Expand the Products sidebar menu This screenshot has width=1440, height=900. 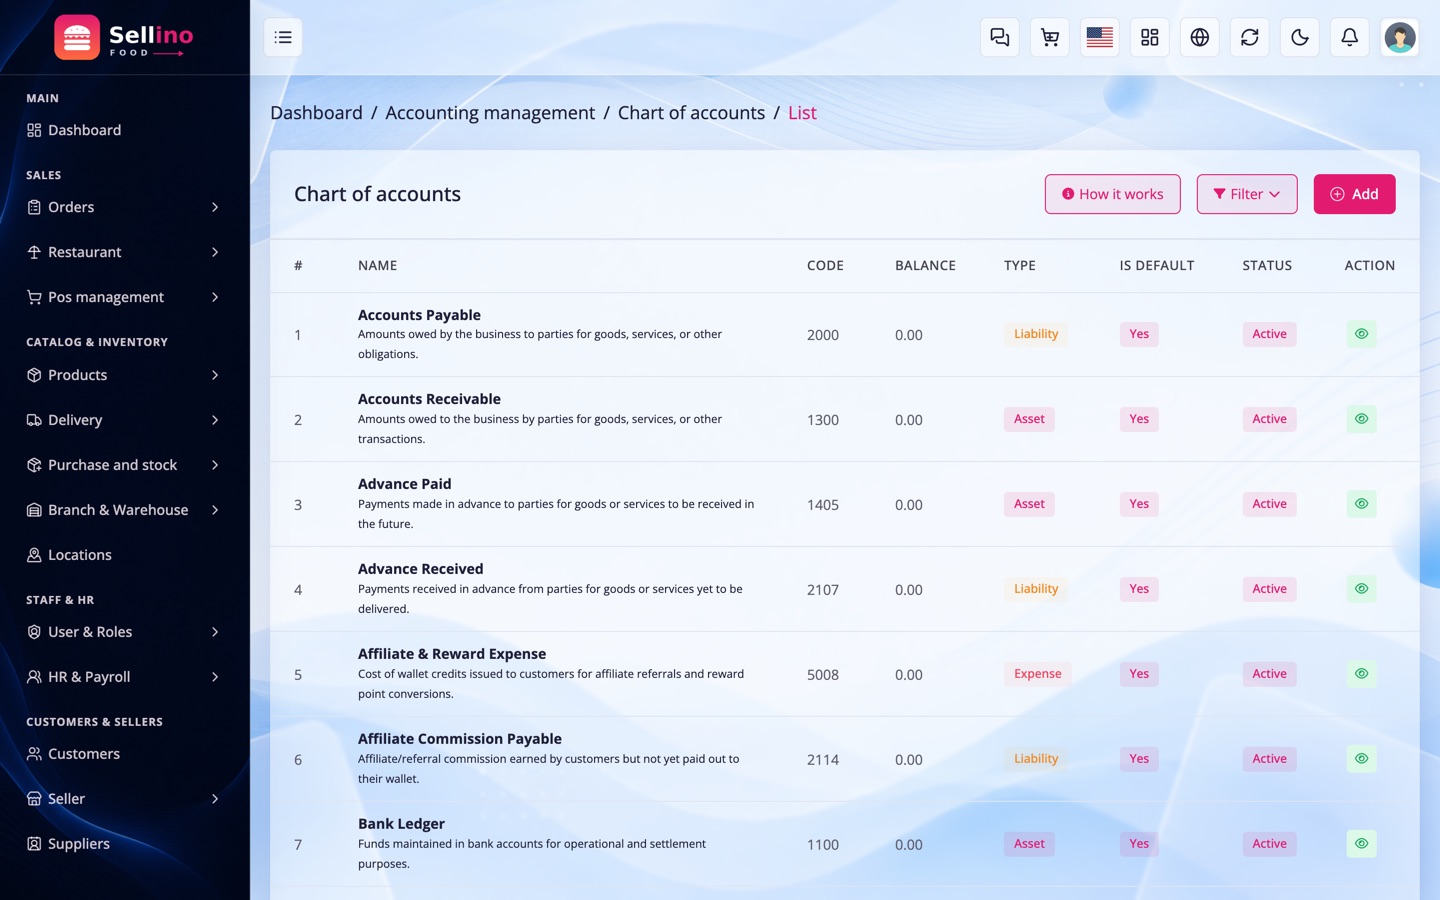(124, 375)
